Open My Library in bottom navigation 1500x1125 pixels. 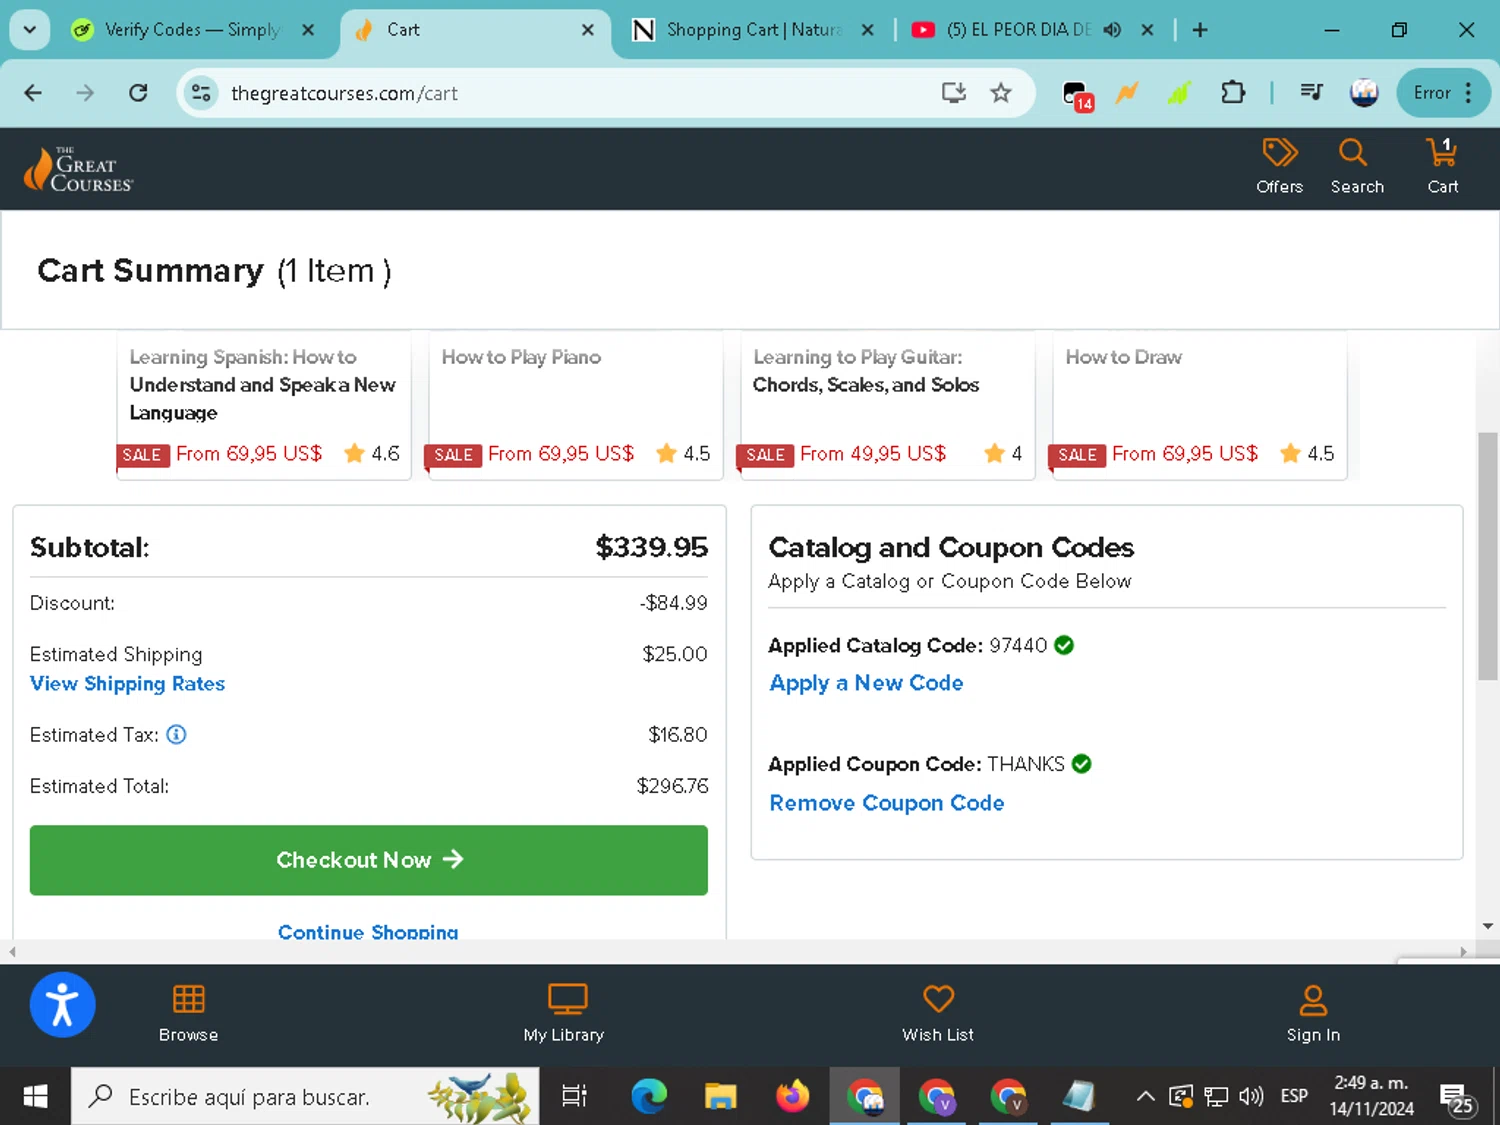pyautogui.click(x=564, y=1013)
